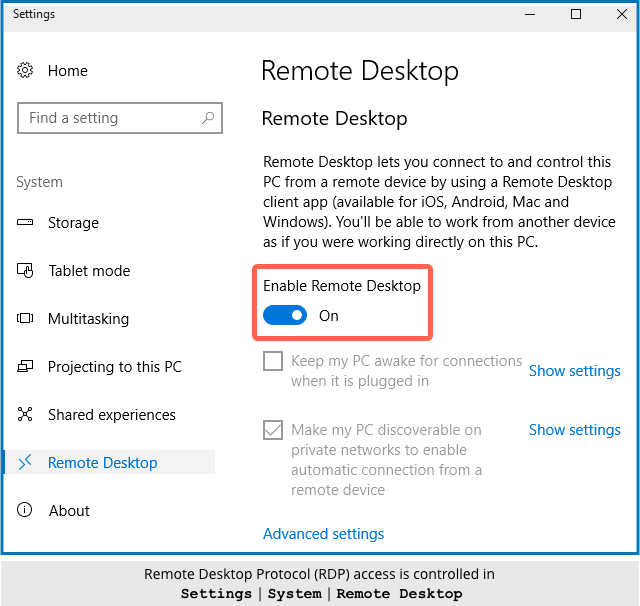Click the Shared experiences icon
This screenshot has width=640, height=606.
click(26, 415)
